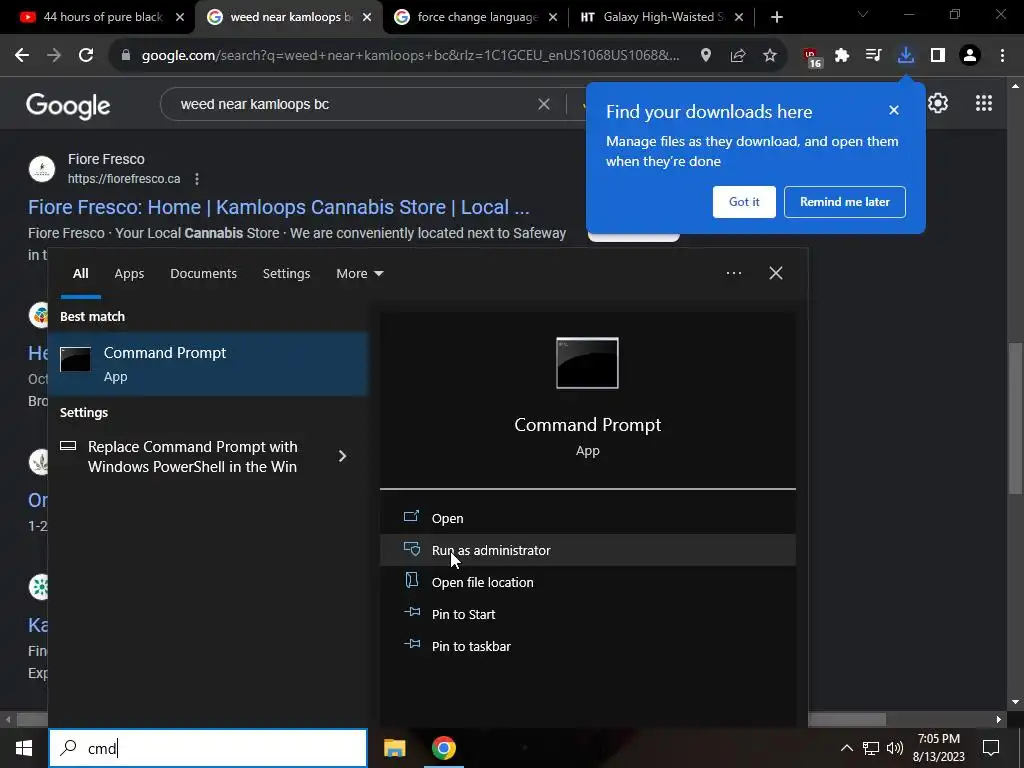
Task: Go back using Chrome's back arrow
Action: point(22,56)
